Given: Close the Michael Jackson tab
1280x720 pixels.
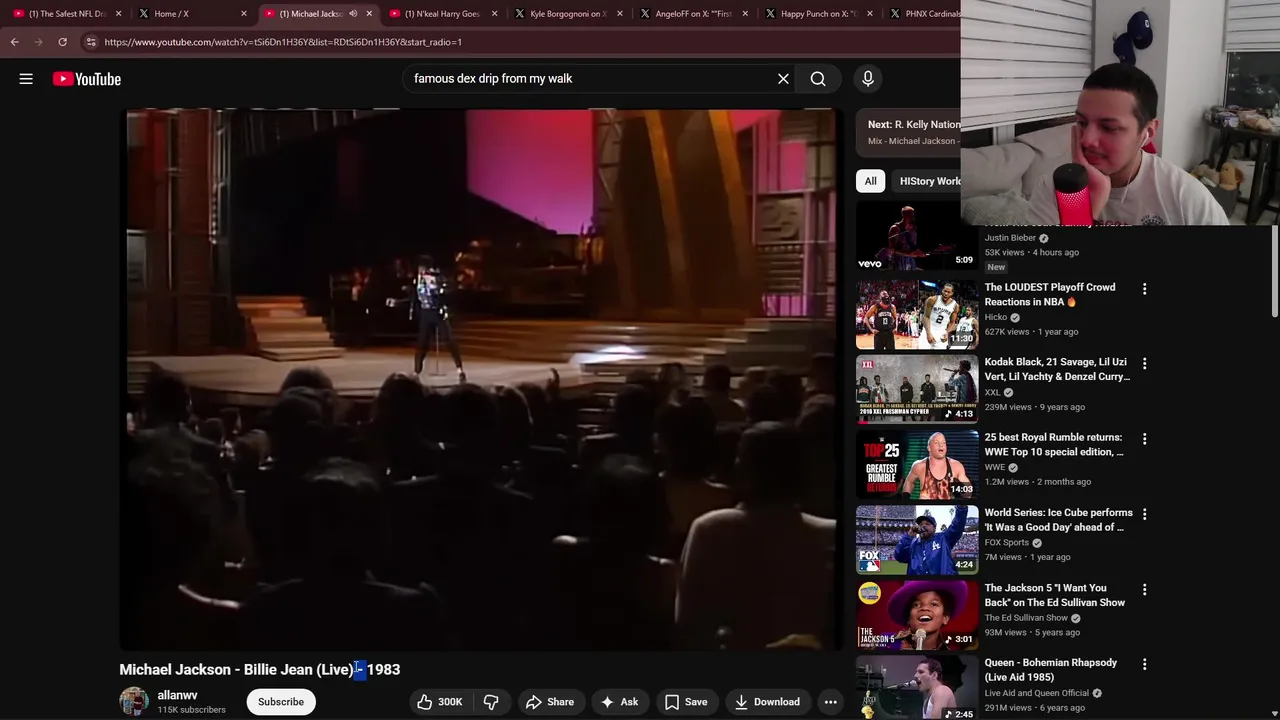Looking at the screenshot, I should [369, 14].
